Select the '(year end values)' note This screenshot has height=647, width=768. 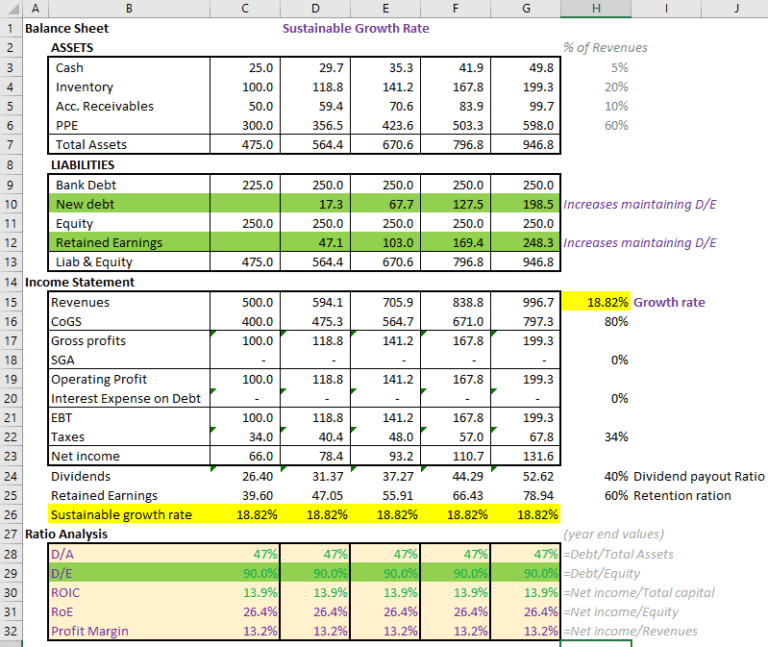point(614,534)
